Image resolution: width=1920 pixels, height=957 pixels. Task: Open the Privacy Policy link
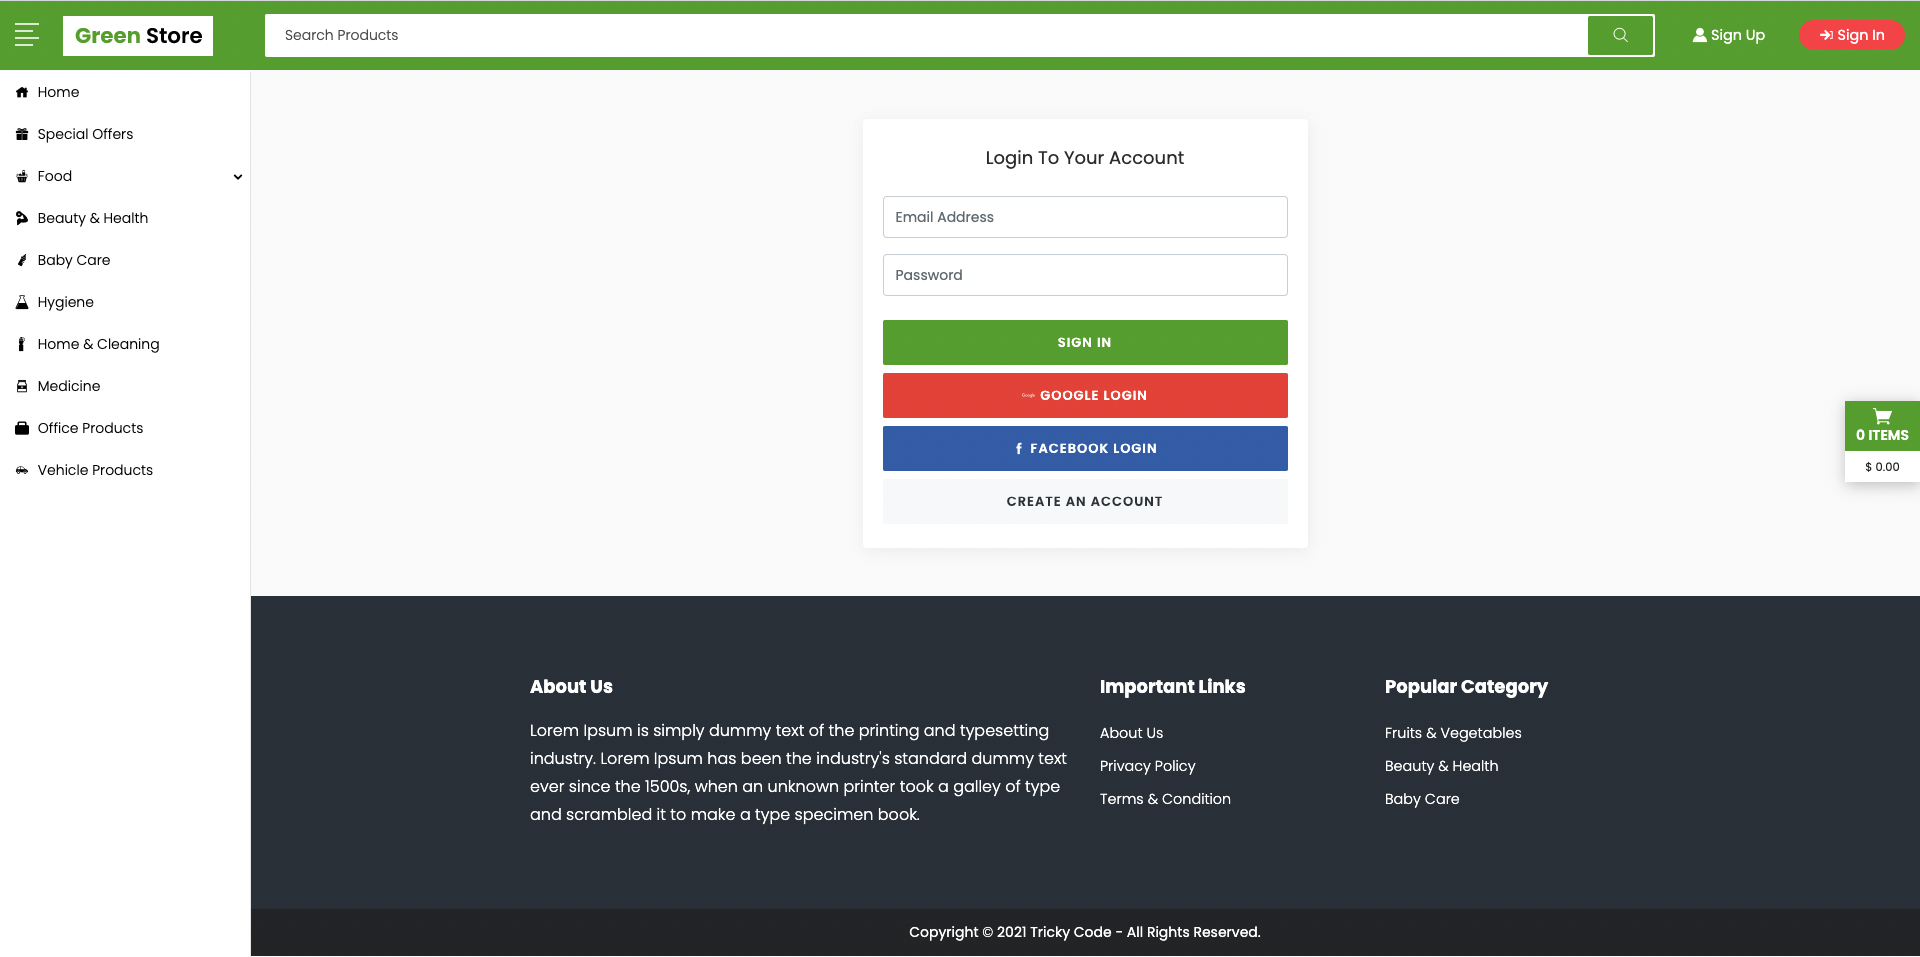click(1146, 766)
